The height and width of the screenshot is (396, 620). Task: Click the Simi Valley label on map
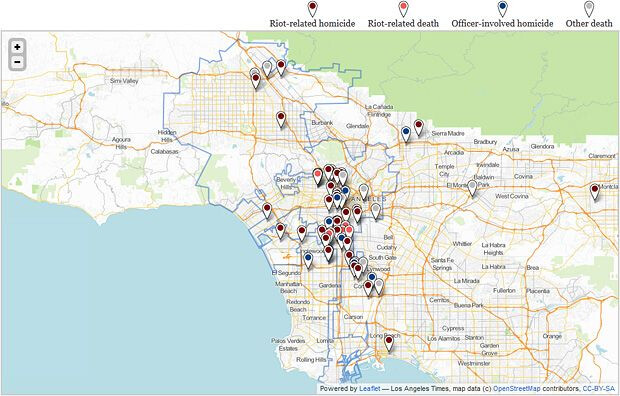124,81
